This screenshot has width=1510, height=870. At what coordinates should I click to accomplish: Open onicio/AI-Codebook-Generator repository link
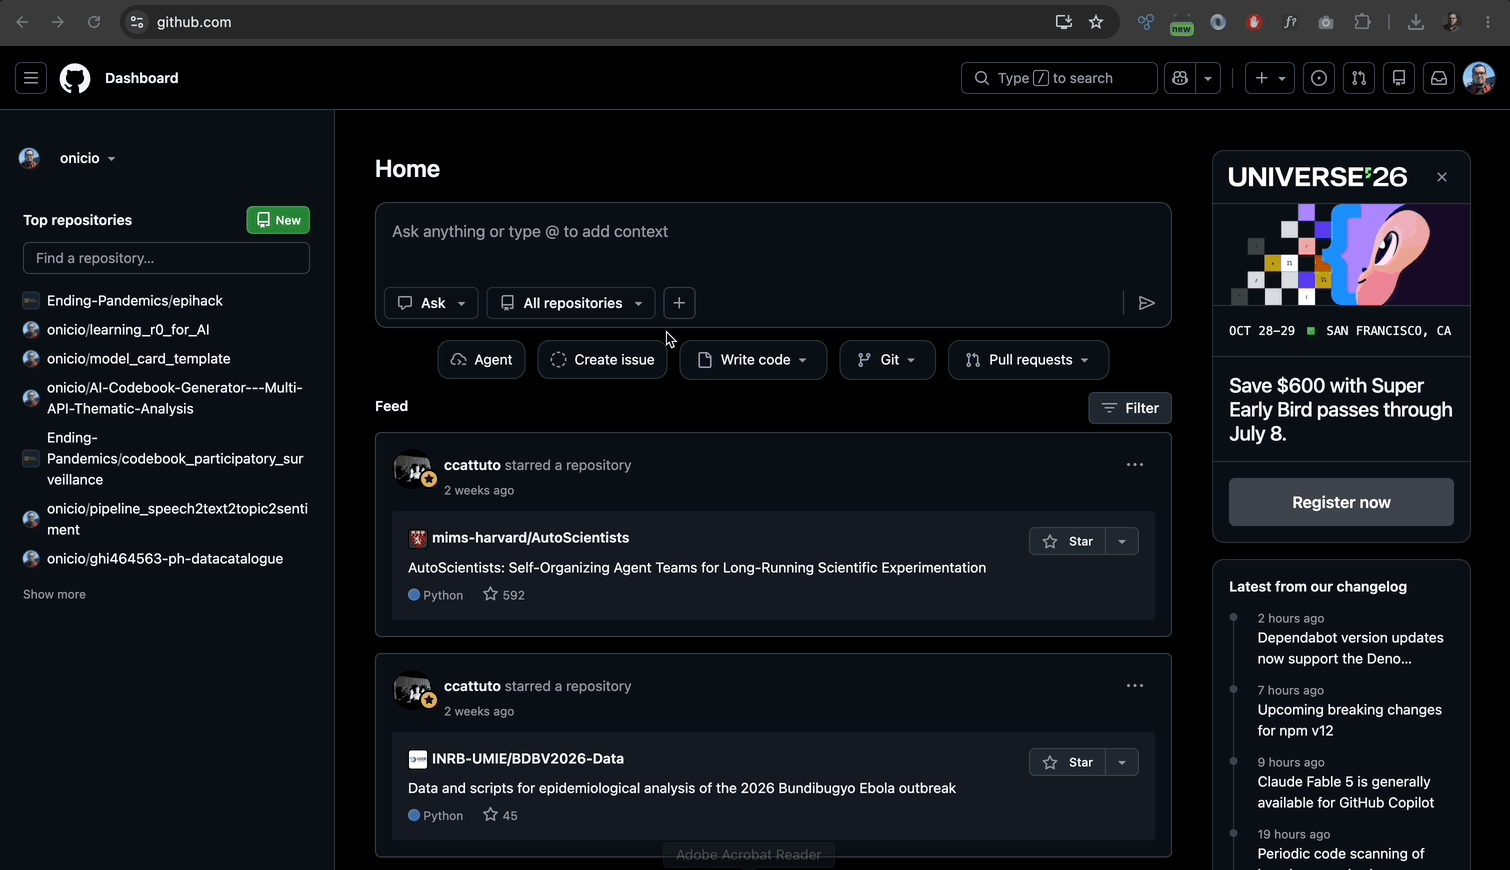(175, 398)
